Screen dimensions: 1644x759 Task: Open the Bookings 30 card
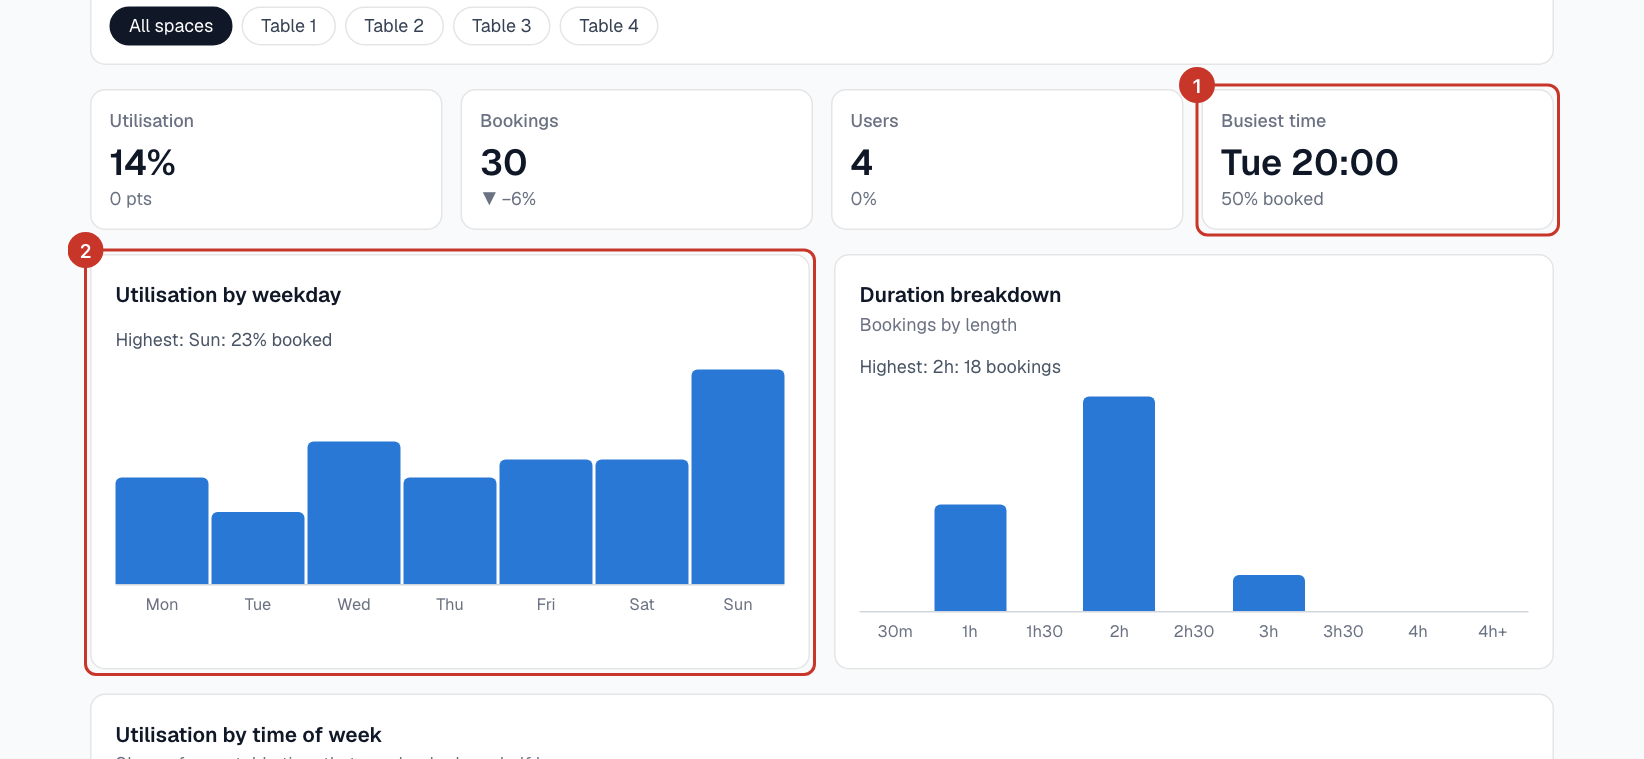click(x=636, y=160)
